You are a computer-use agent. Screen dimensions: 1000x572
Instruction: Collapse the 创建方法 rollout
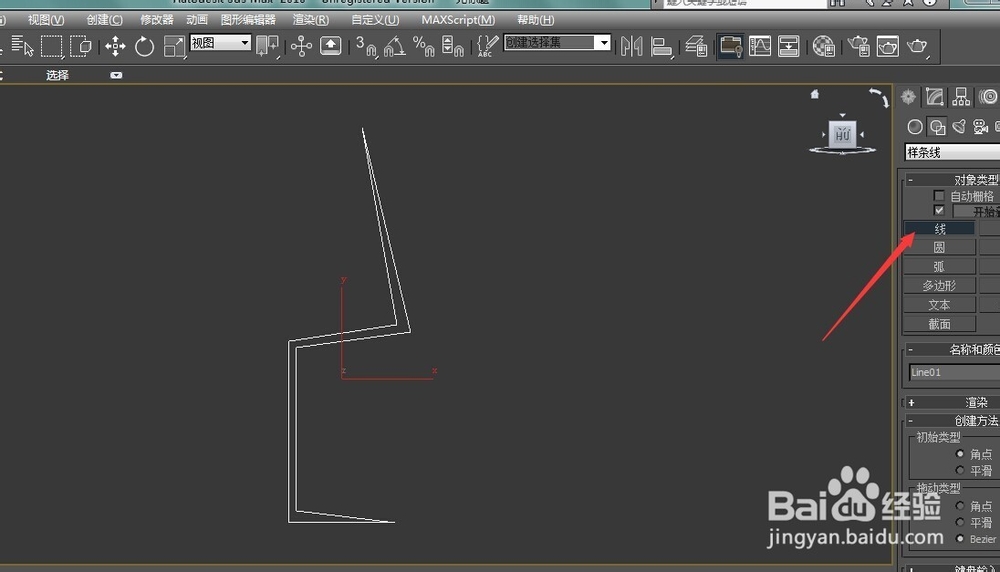pyautogui.click(x=910, y=421)
